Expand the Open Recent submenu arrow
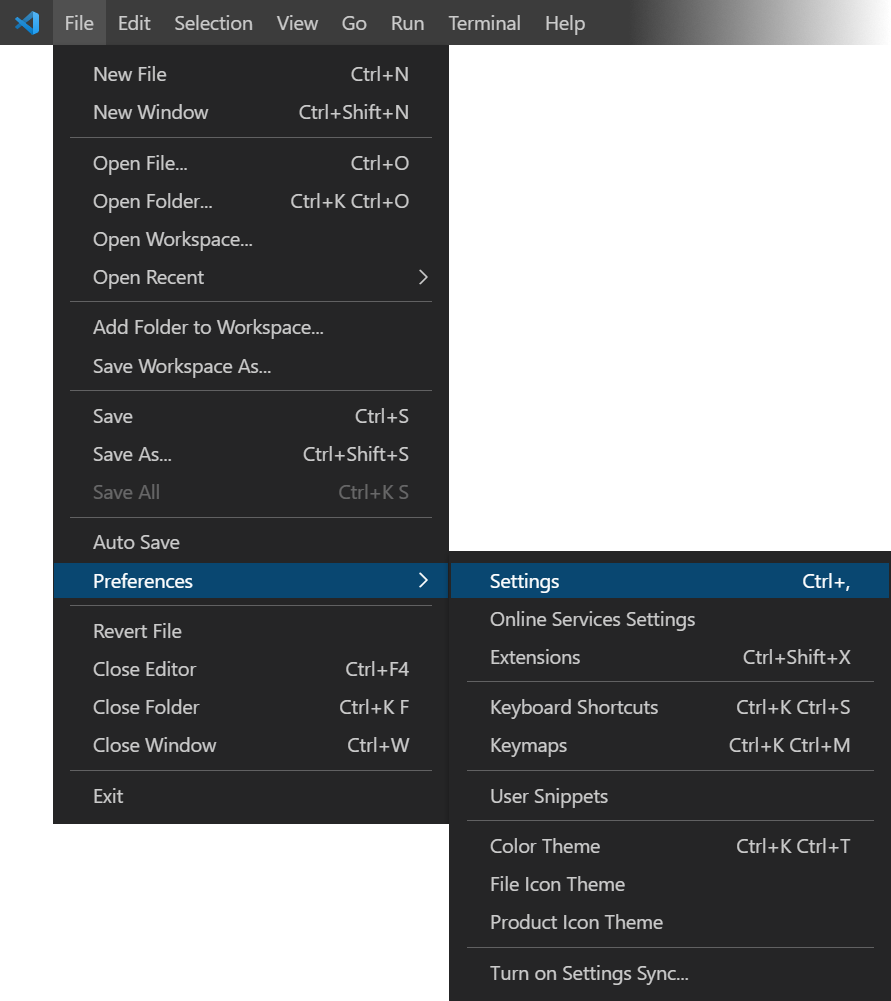Screen dimensions: 891x1001 [x=423, y=277]
